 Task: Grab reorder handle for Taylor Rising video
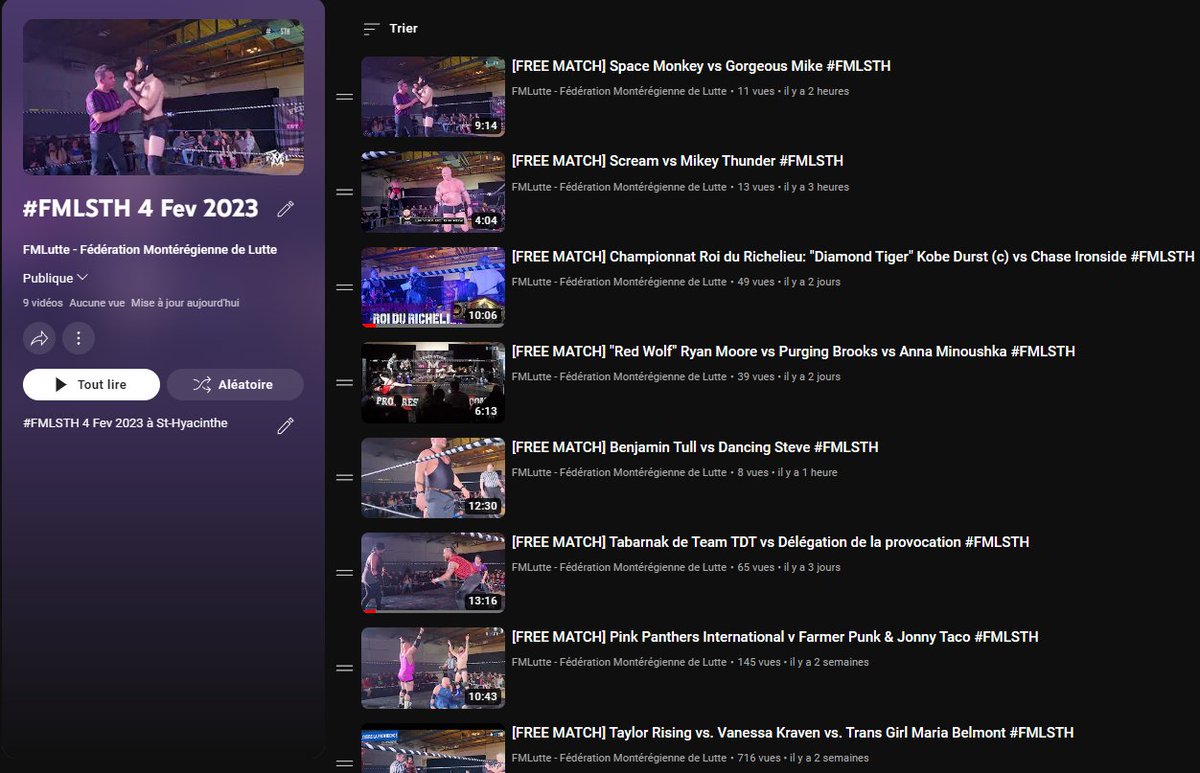(x=344, y=763)
